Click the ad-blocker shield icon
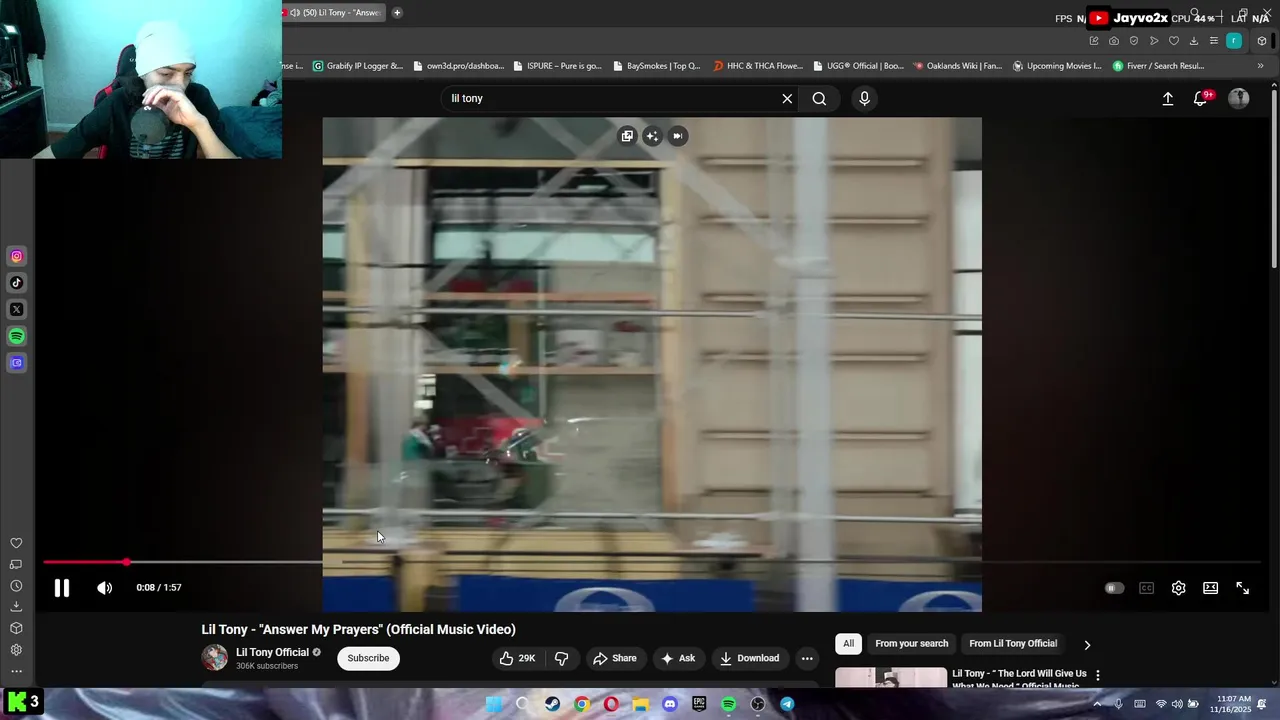The width and height of the screenshot is (1280, 720). coord(1133,41)
